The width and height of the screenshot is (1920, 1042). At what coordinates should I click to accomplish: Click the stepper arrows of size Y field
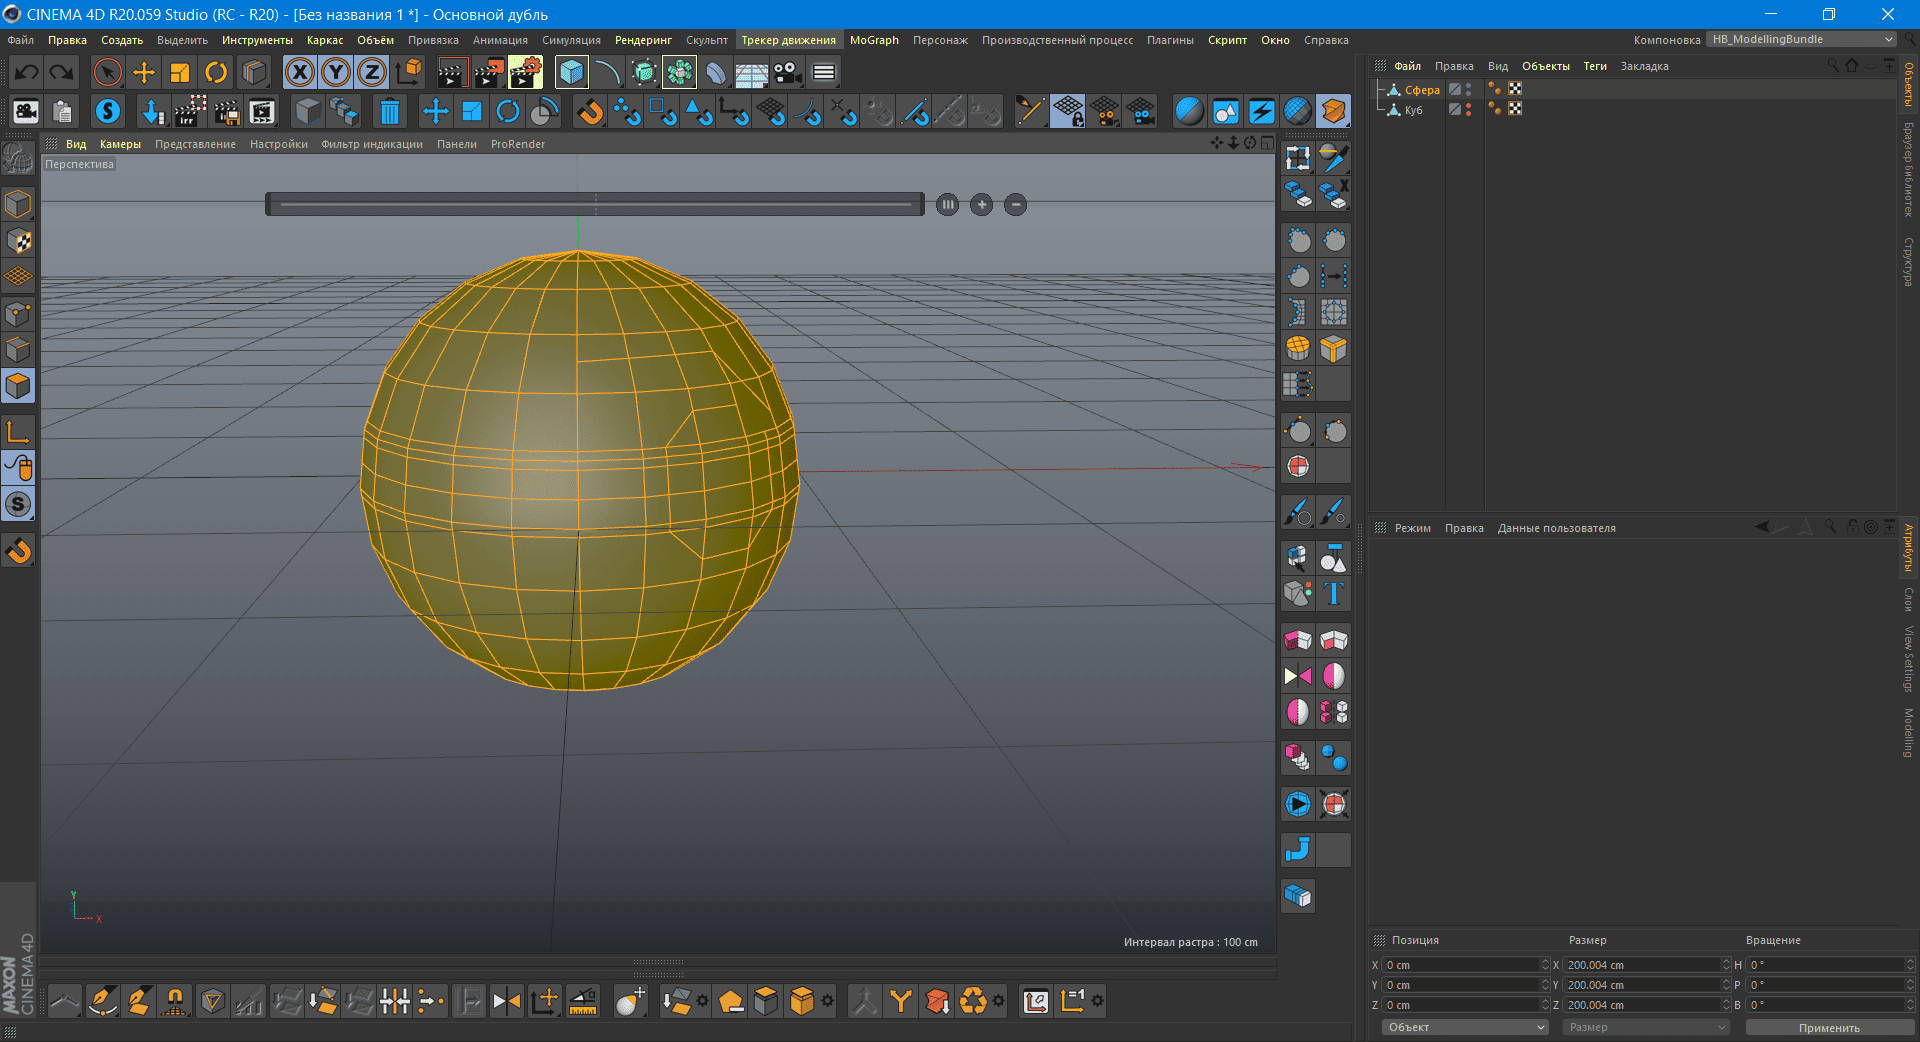point(1726,985)
